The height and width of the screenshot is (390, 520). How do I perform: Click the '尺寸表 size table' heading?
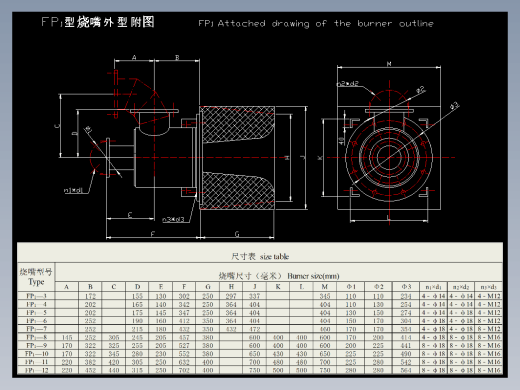(260, 257)
